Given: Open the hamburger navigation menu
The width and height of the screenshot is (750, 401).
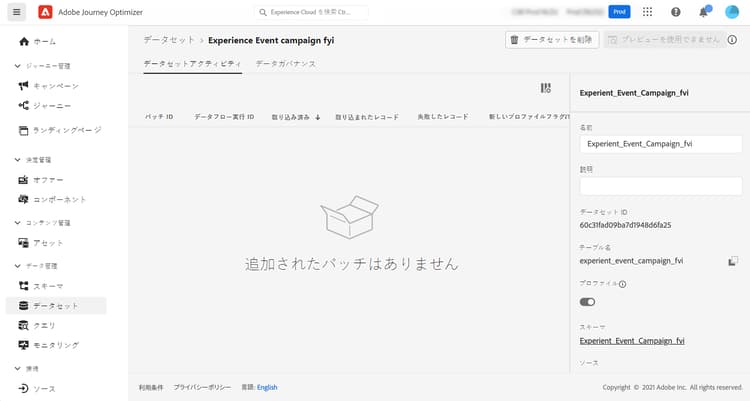Looking at the screenshot, I should tap(16, 12).
